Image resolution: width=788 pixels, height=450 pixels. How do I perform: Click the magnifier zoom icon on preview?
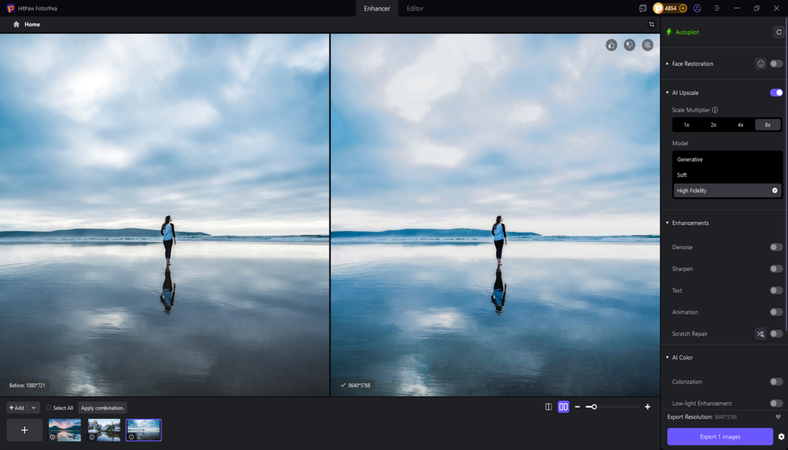tap(647, 45)
